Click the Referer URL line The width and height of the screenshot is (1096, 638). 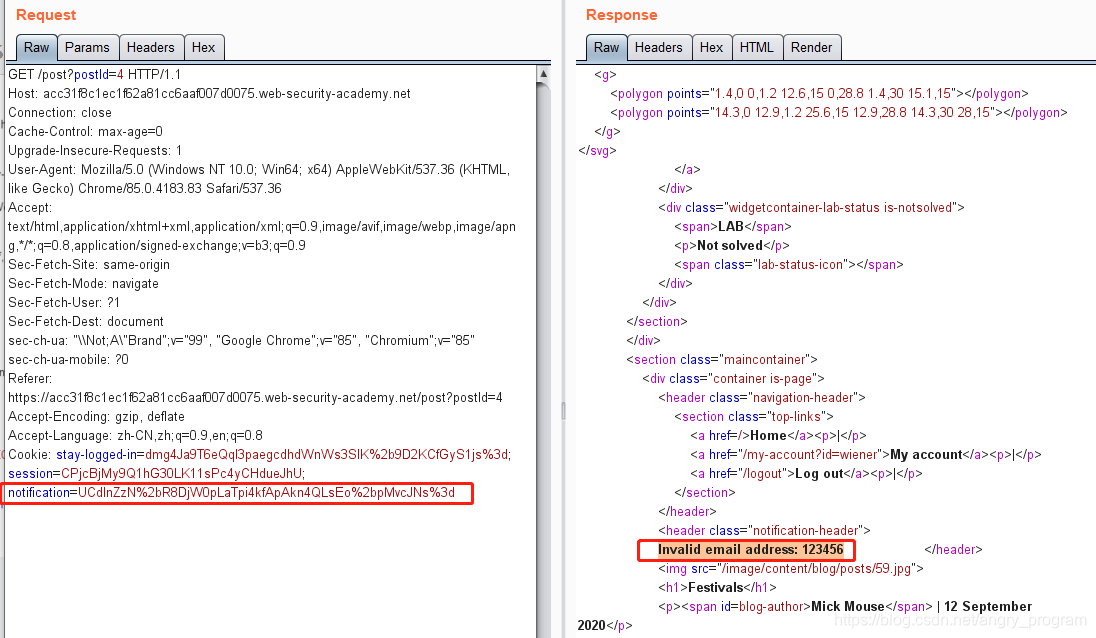point(255,398)
